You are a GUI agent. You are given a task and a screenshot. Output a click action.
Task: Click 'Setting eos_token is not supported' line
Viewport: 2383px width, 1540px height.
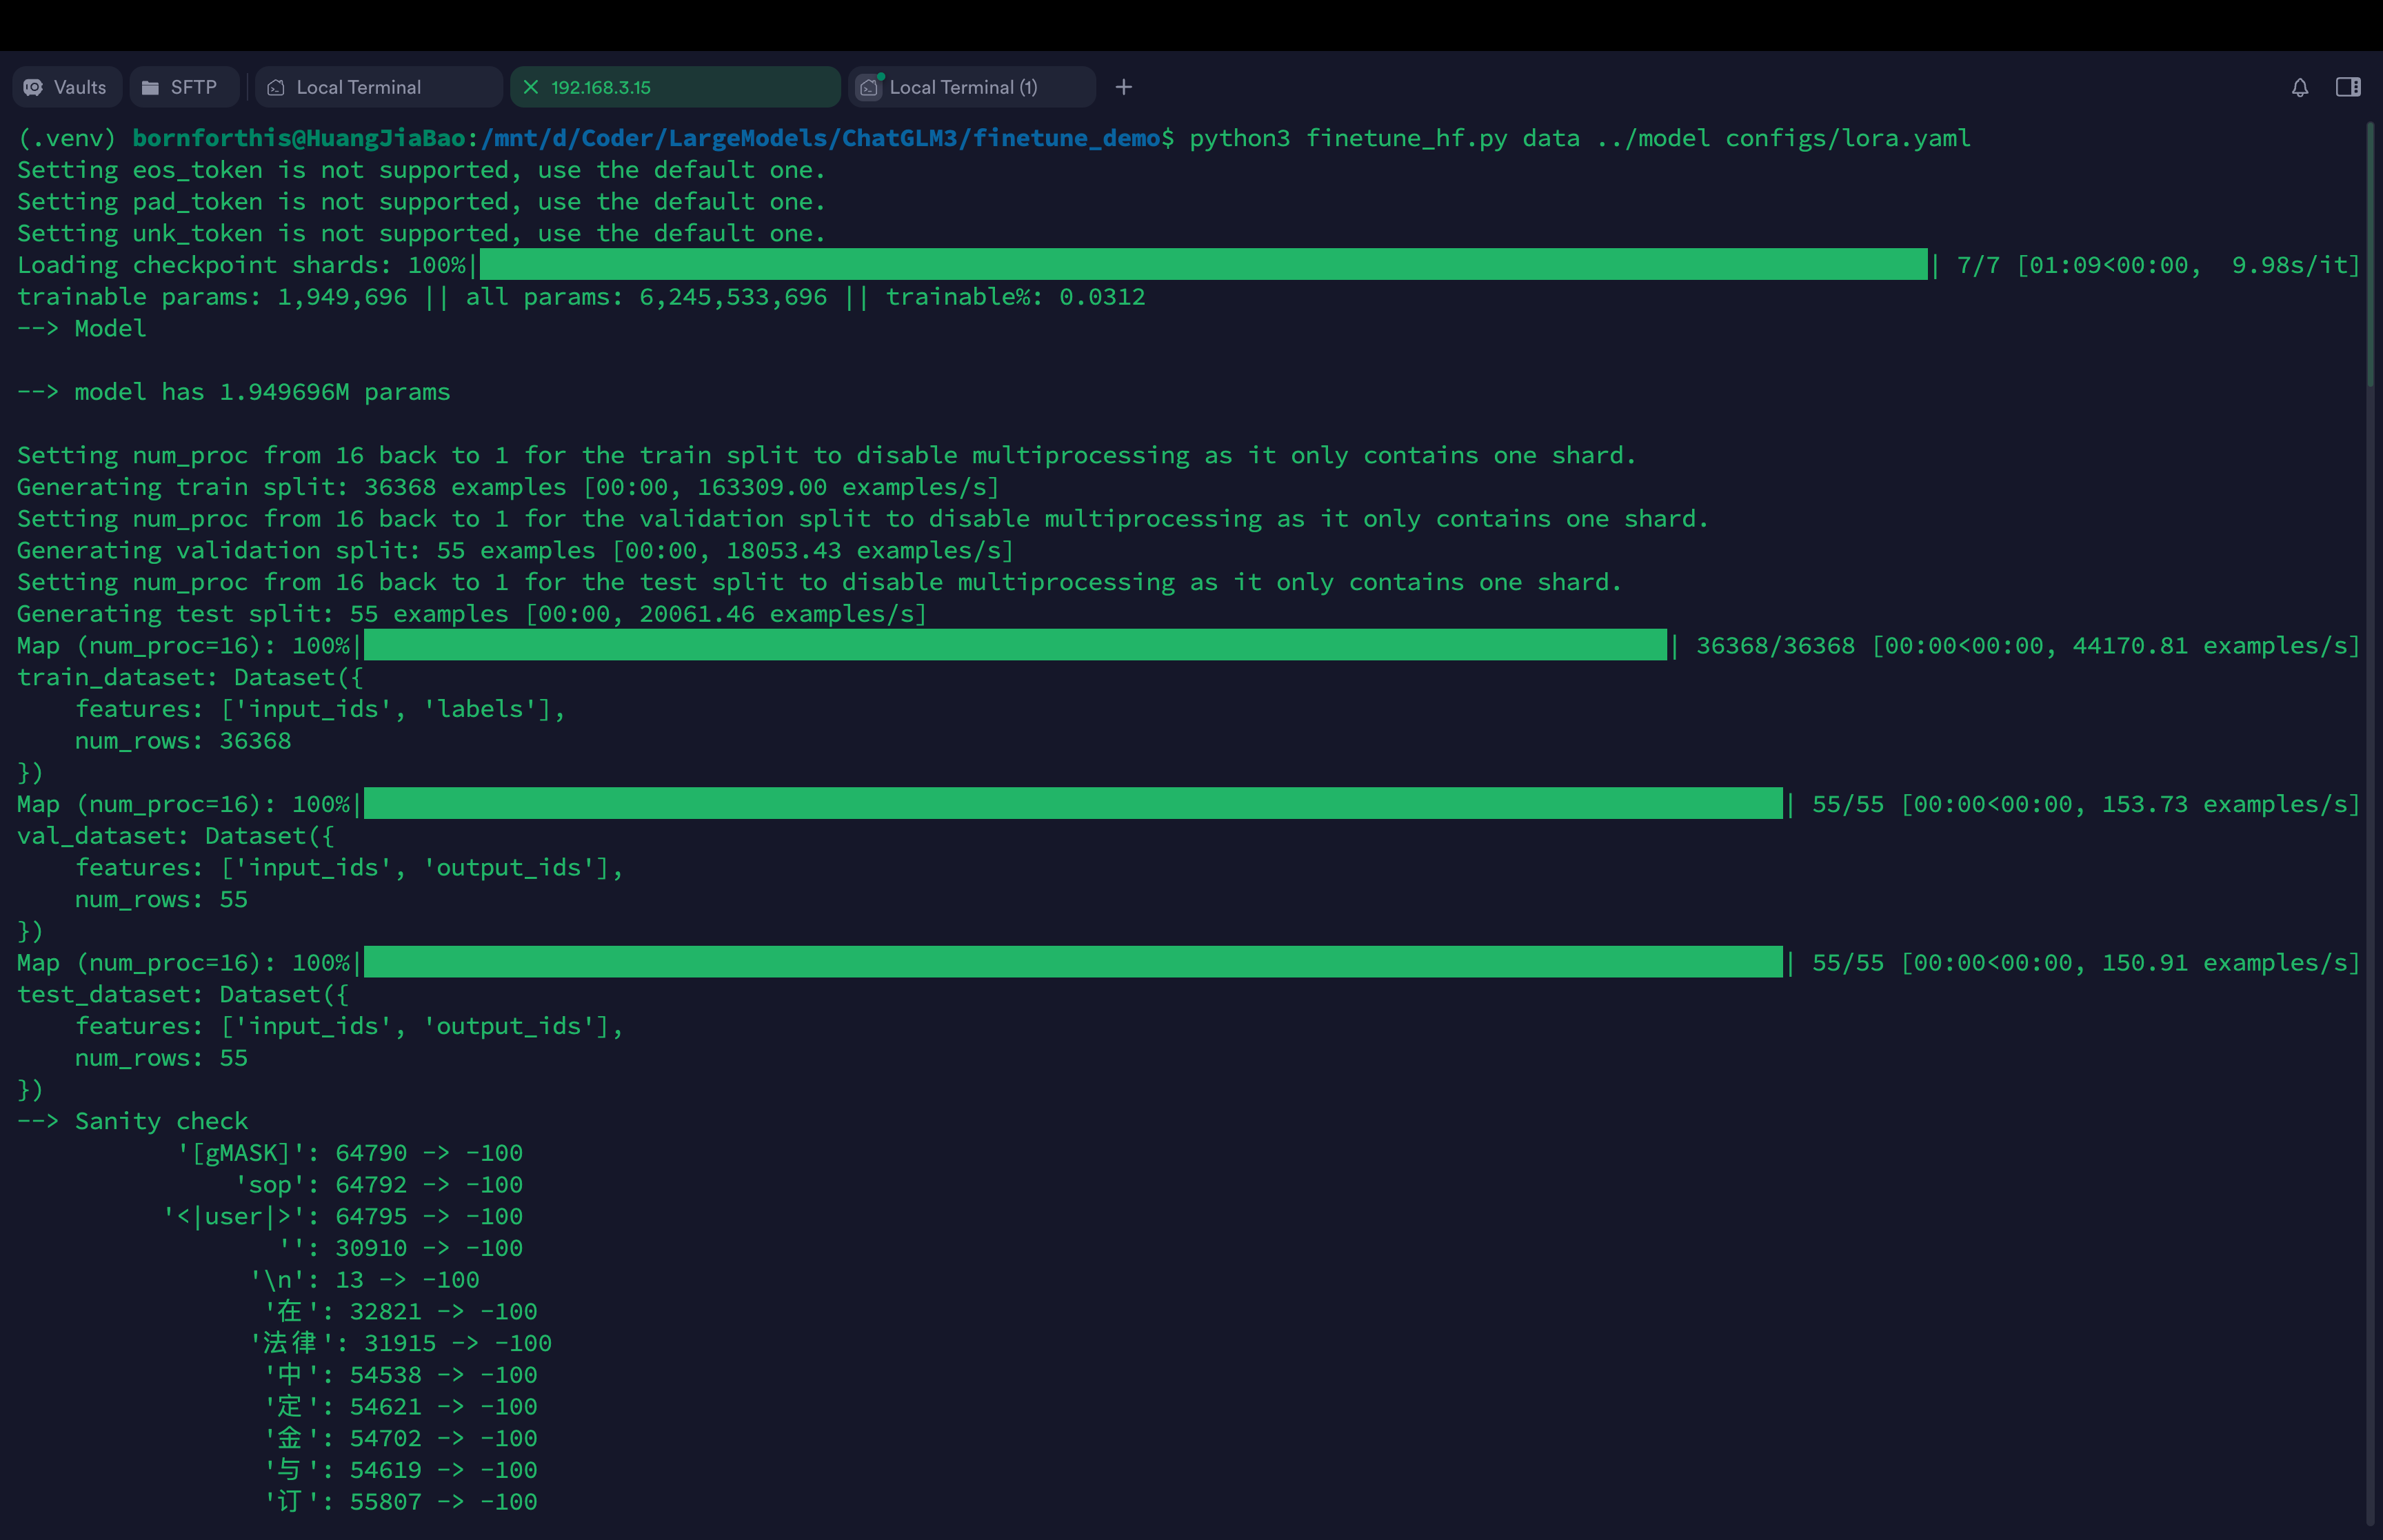pos(421,170)
